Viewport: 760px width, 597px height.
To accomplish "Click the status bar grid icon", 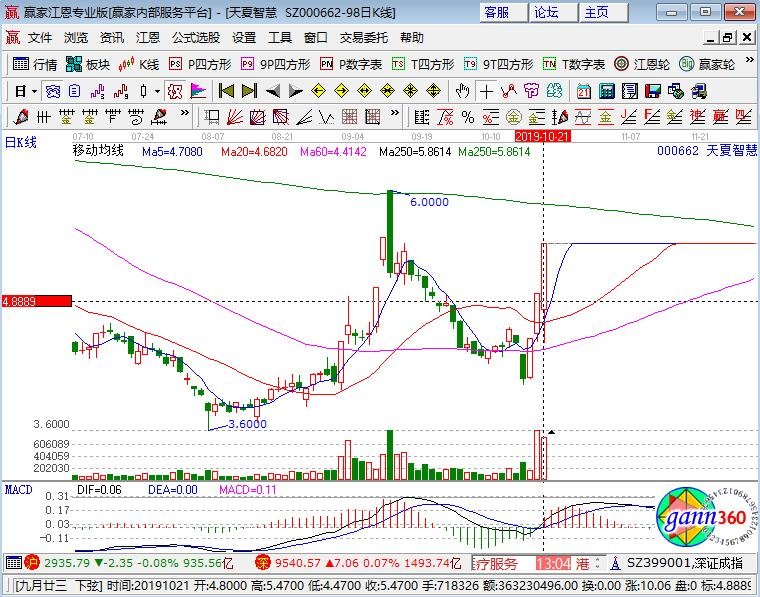I will pyautogui.click(x=14, y=563).
